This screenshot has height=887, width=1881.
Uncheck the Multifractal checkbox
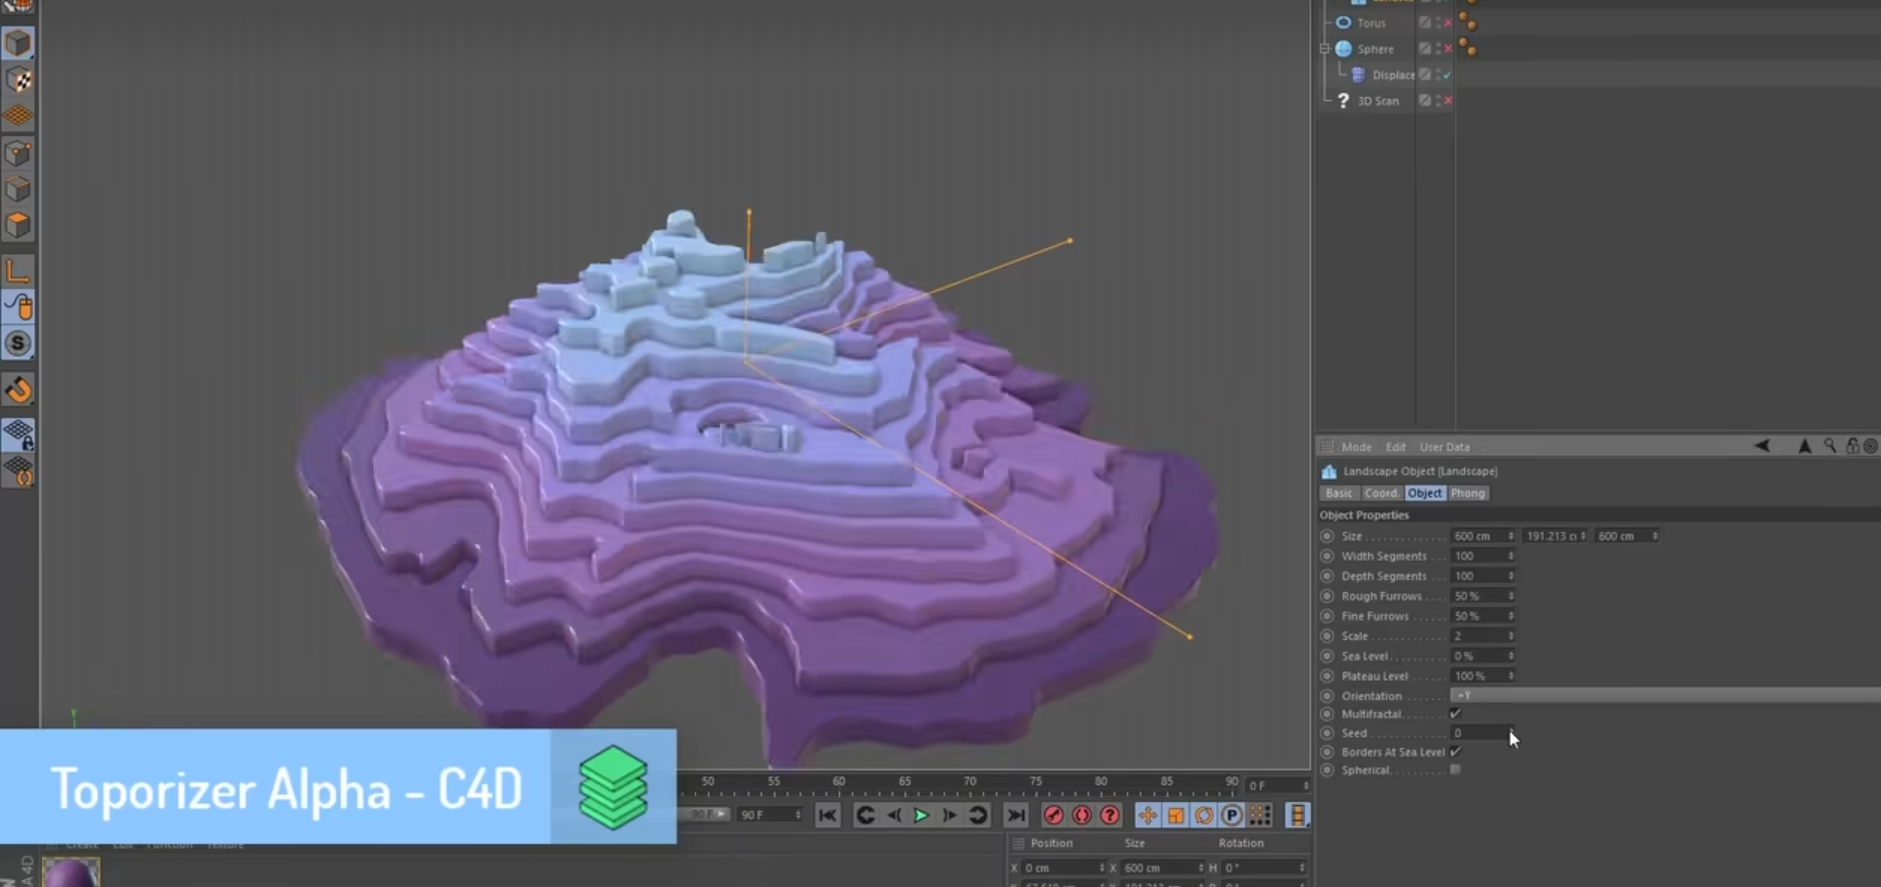(x=1455, y=714)
